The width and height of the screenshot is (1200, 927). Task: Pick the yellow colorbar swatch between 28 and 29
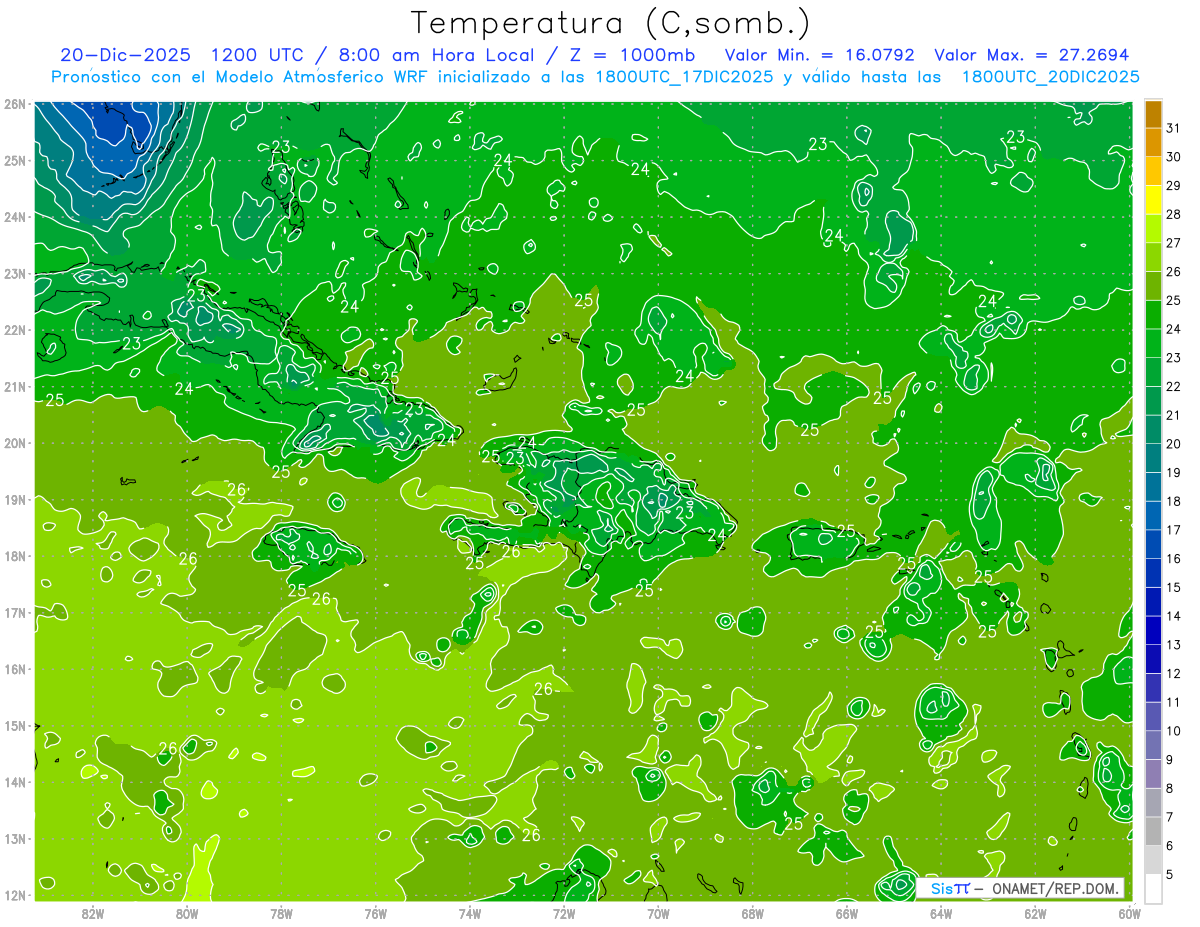click(x=1154, y=200)
